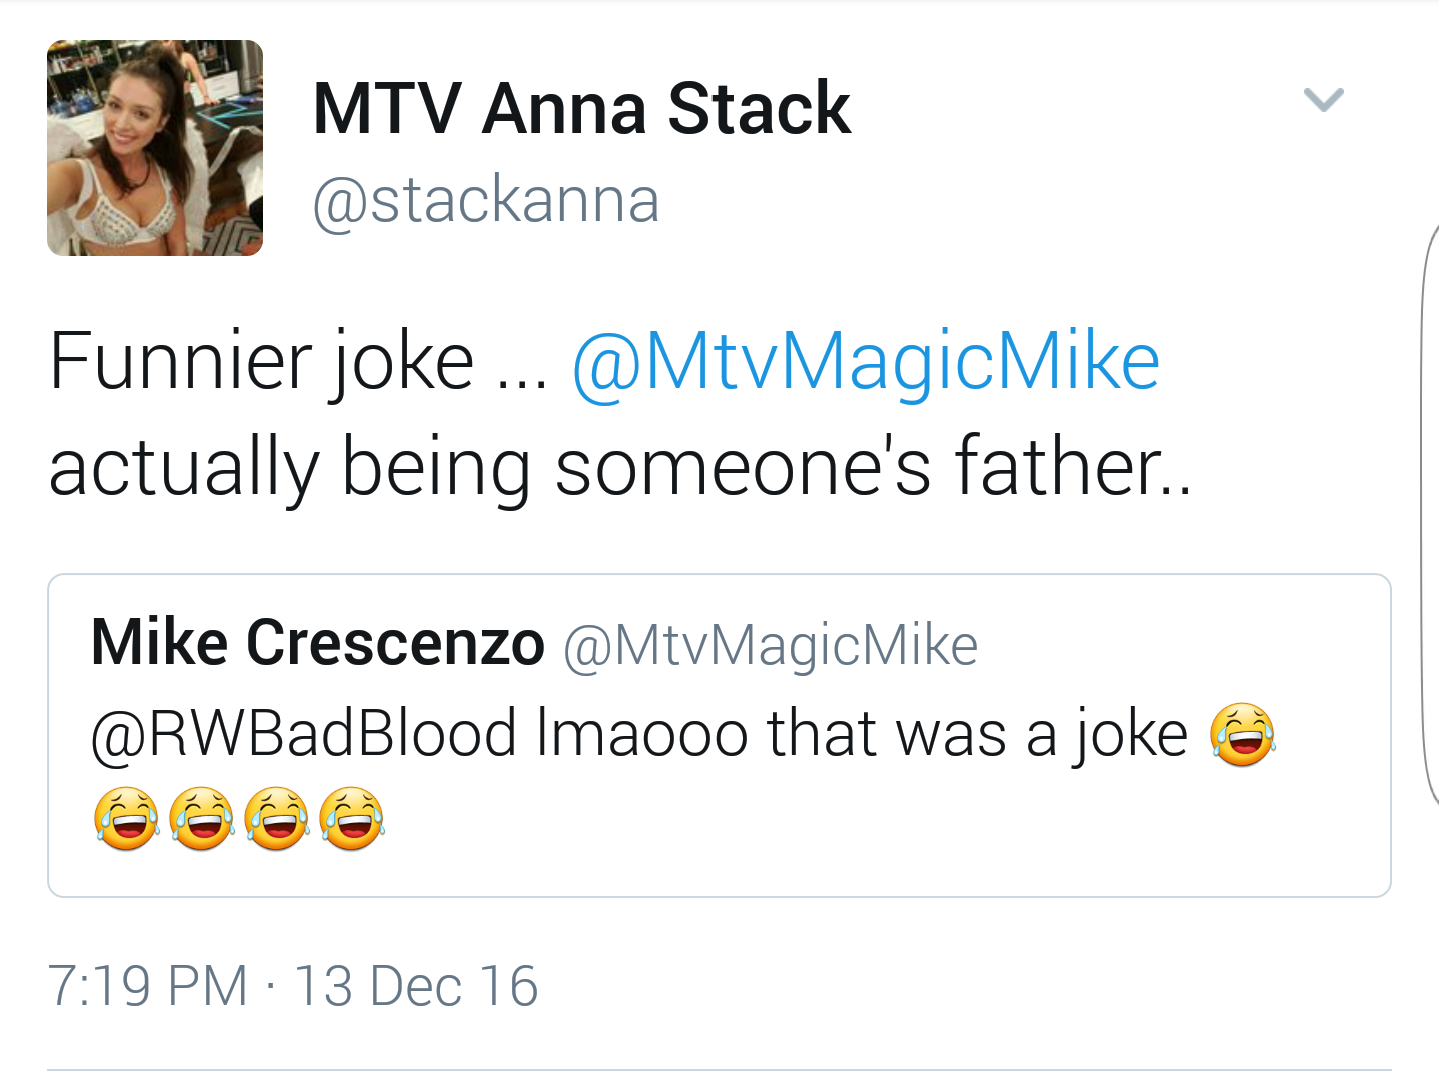Click the first emoji in the four-emoji row
The image size is (1439, 1089).
[126, 818]
